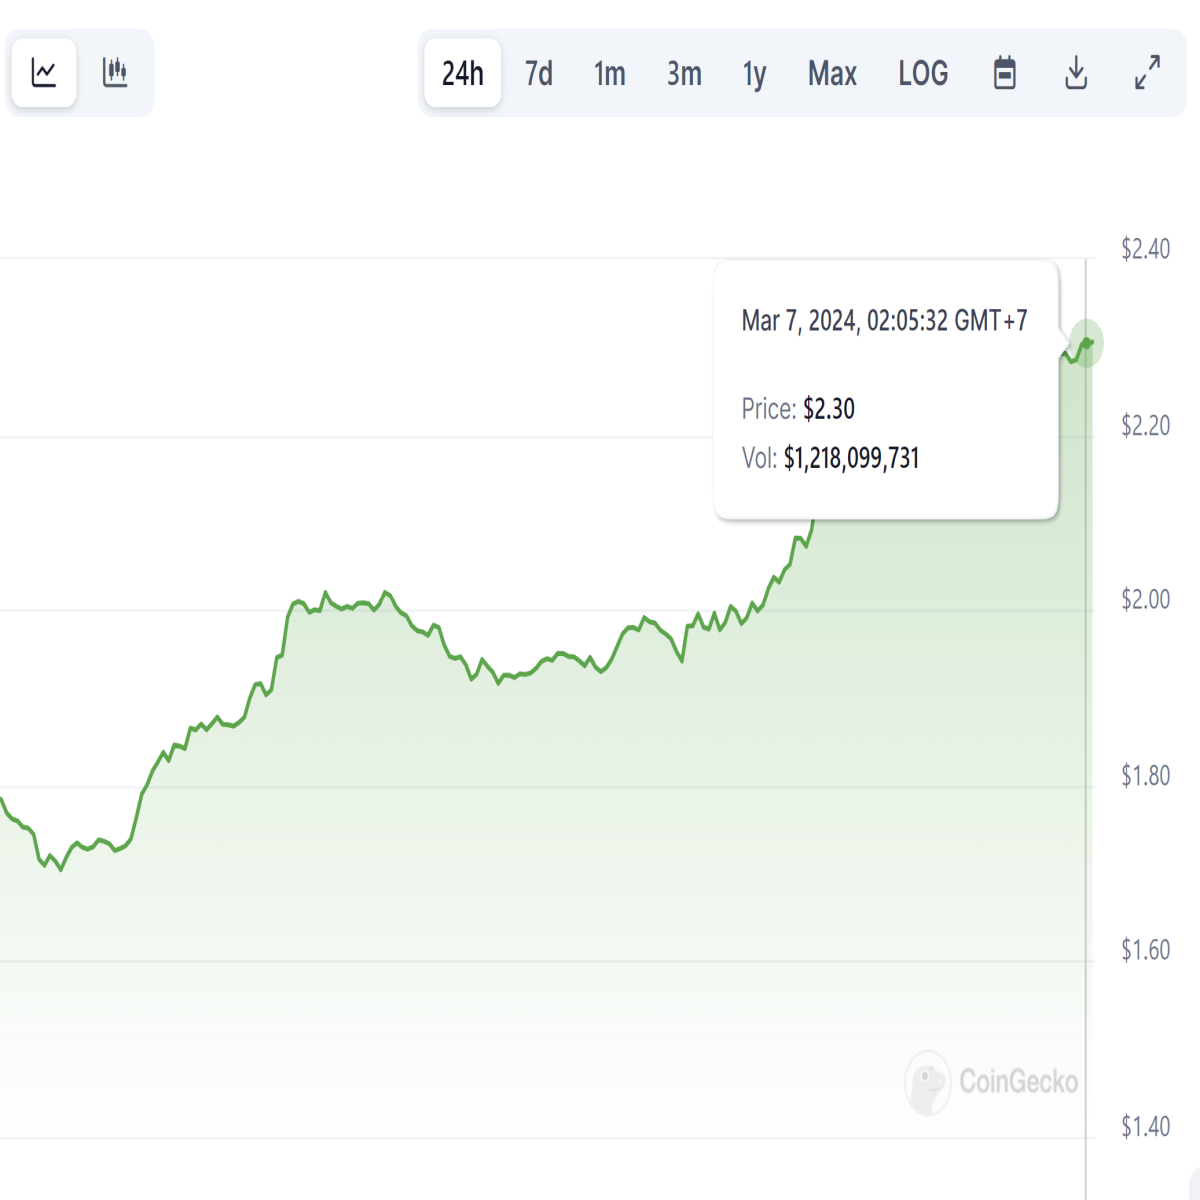The image size is (1200, 1200).
Task: Click the CoinGecko watermark logo
Action: (x=992, y=1082)
